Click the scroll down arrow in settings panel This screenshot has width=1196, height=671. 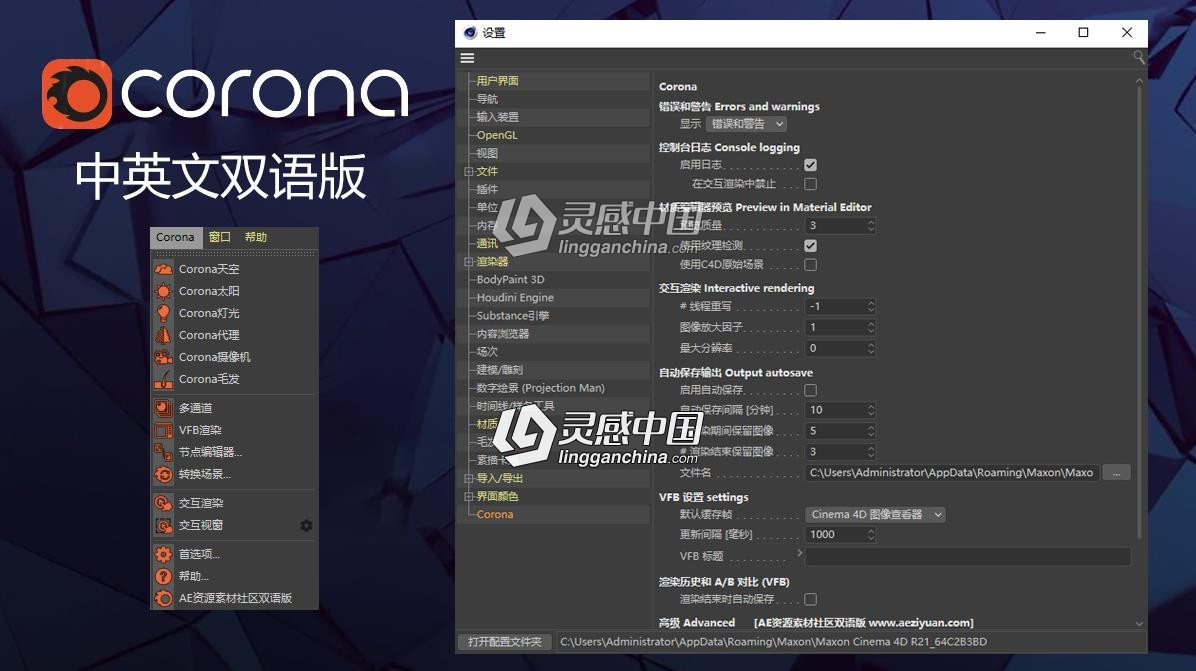[1139, 624]
